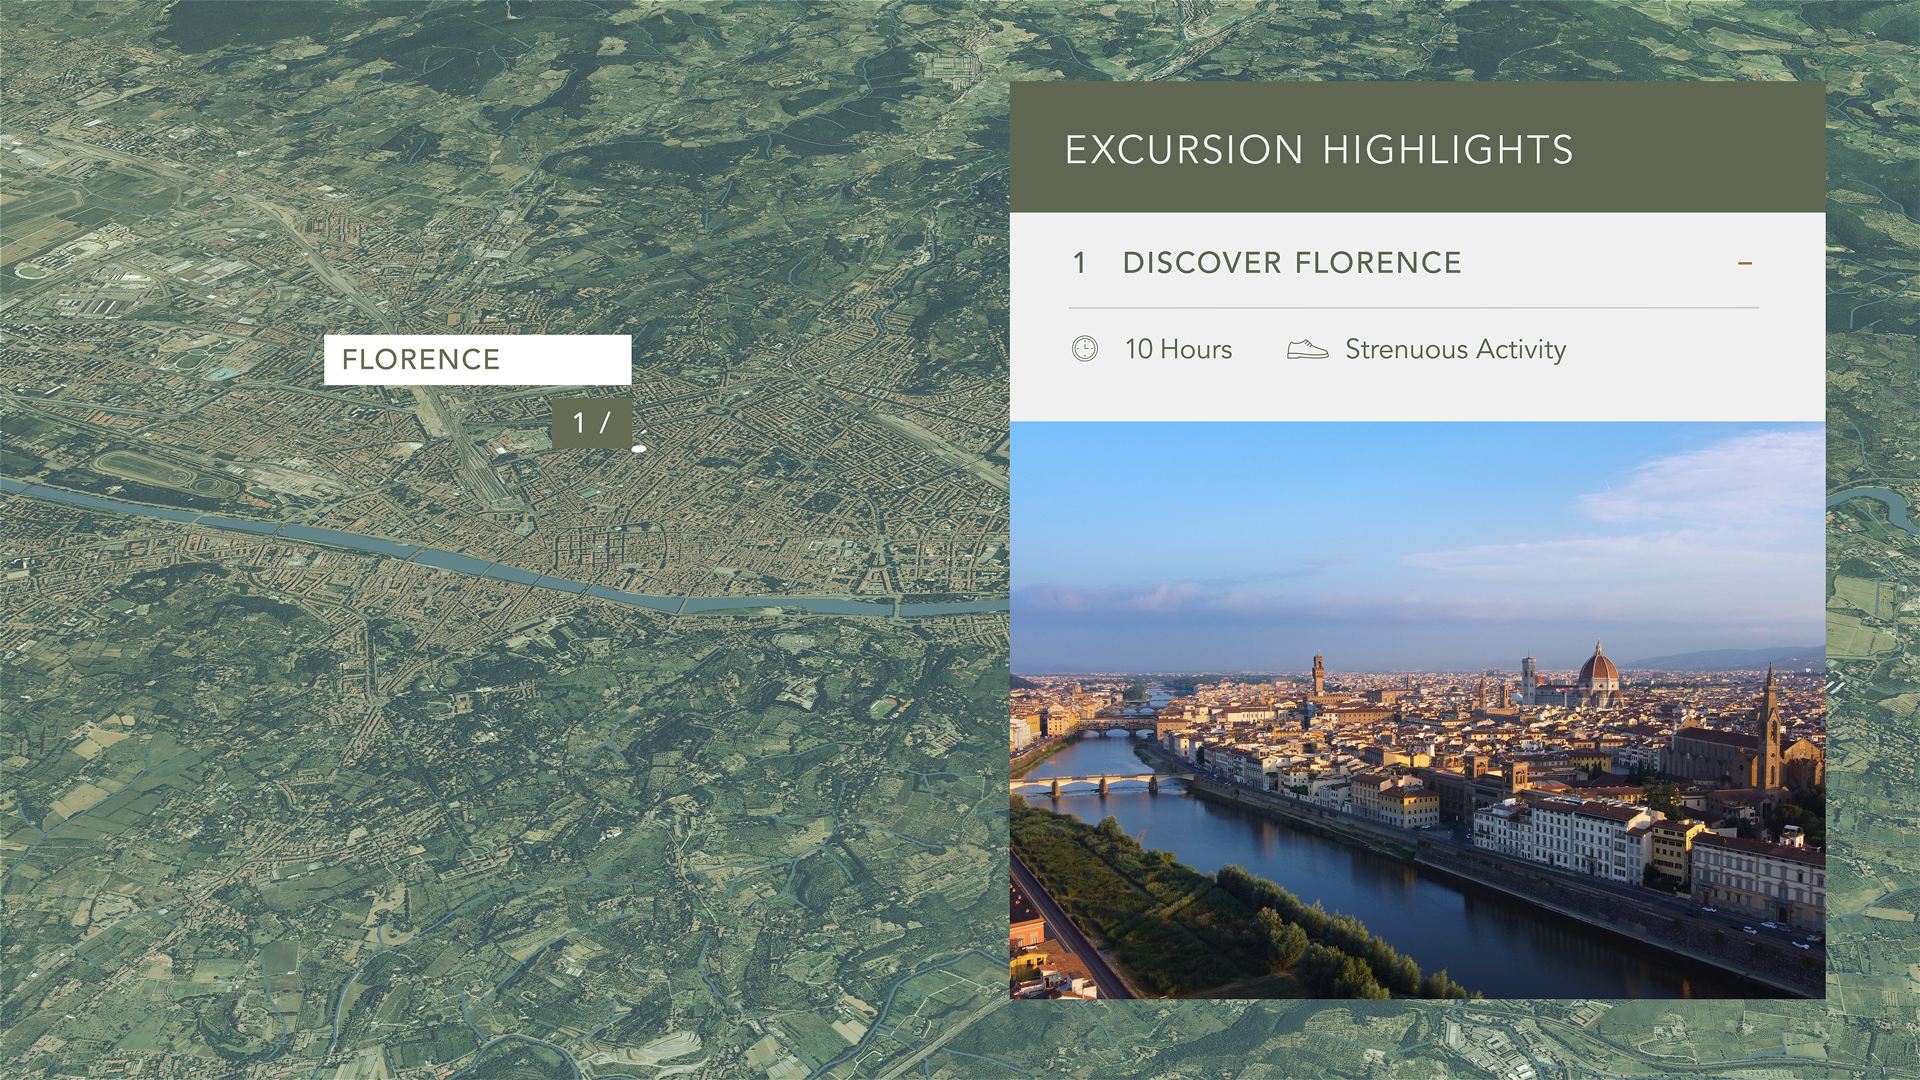Select the 'Strenuous Activity' label
Screen dimensions: 1920x1080
[1455, 349]
